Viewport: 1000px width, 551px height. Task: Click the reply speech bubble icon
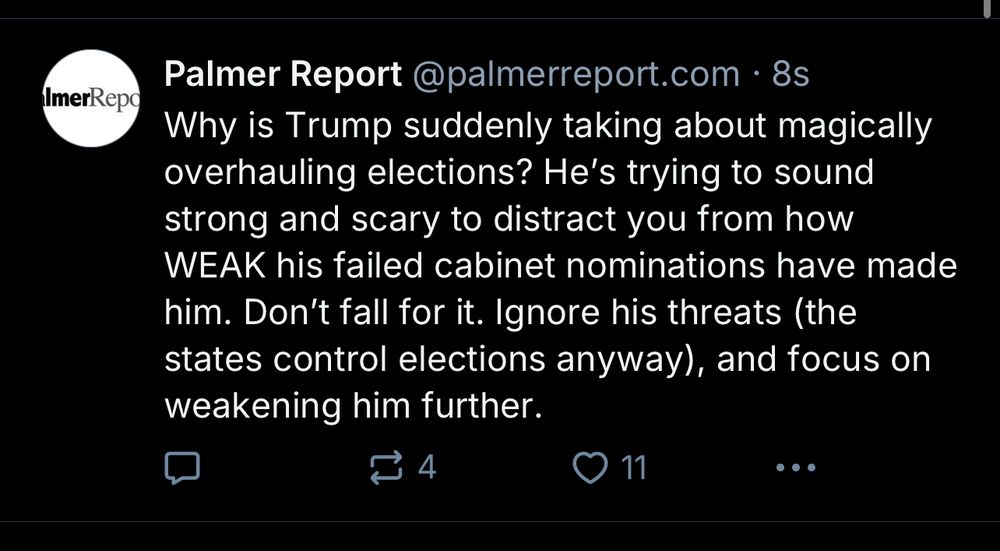(x=184, y=467)
